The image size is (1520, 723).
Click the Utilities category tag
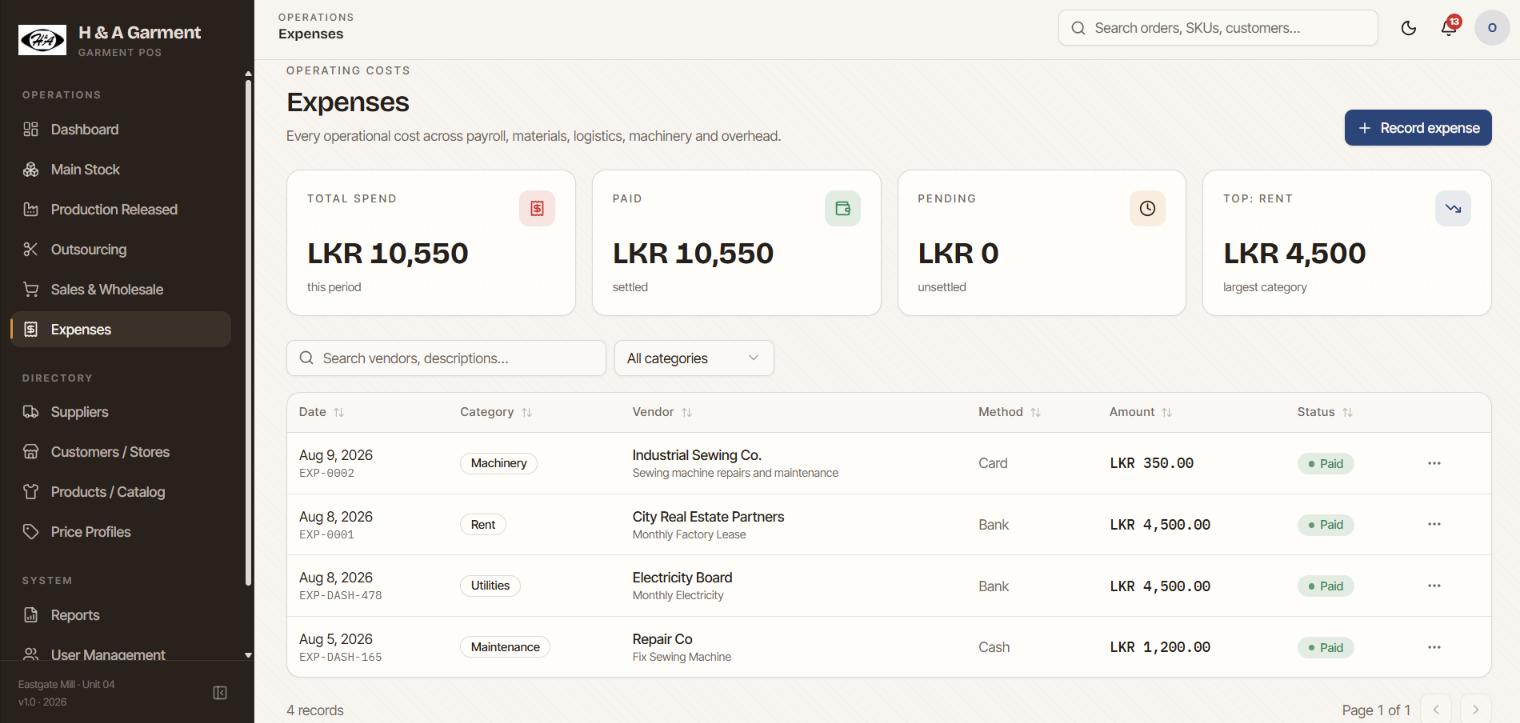click(490, 586)
